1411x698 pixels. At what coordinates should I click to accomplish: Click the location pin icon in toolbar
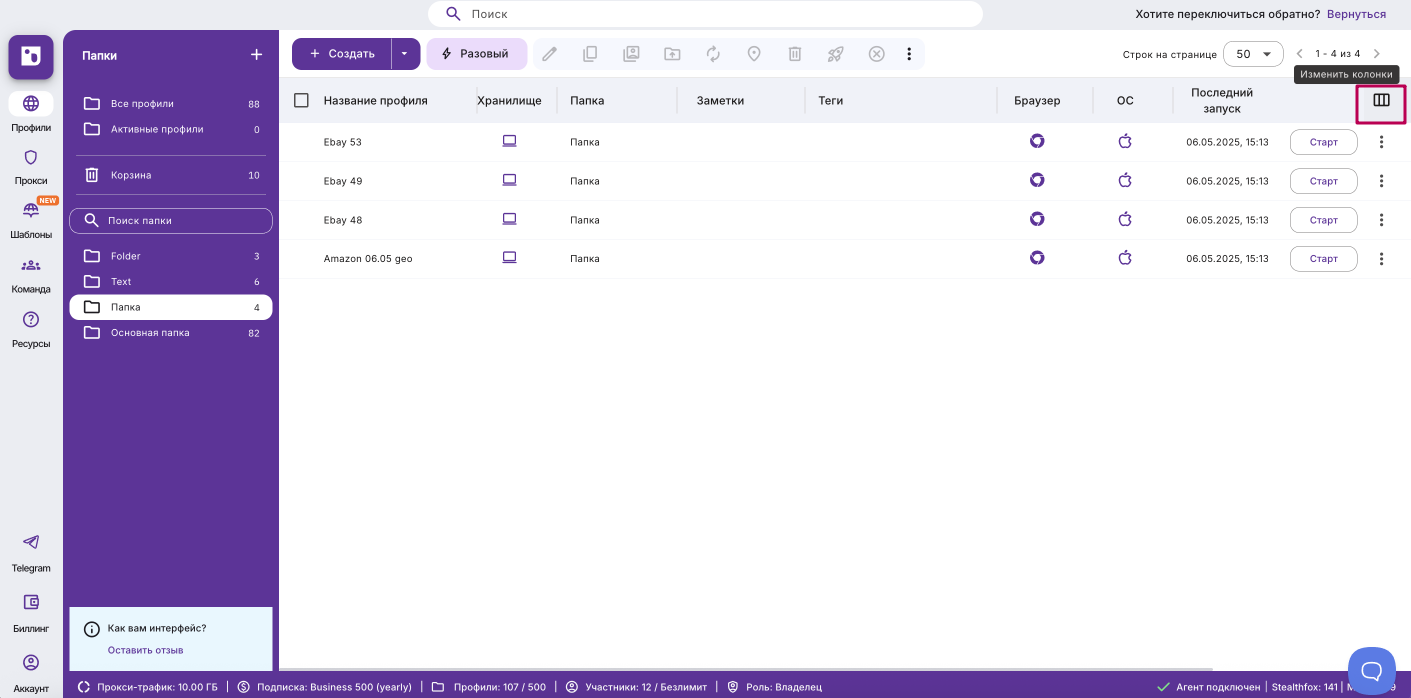pos(754,54)
